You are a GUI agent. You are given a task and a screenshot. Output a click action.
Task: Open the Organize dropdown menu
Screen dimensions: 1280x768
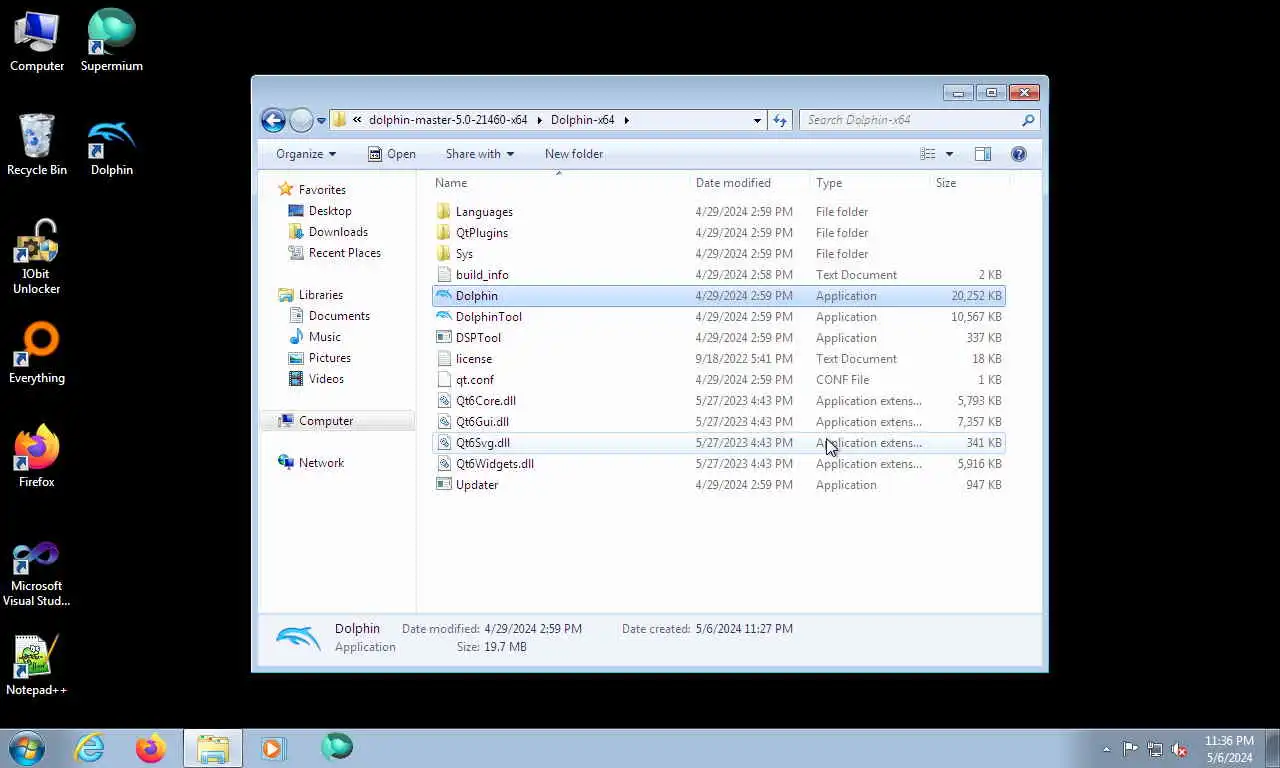[306, 154]
